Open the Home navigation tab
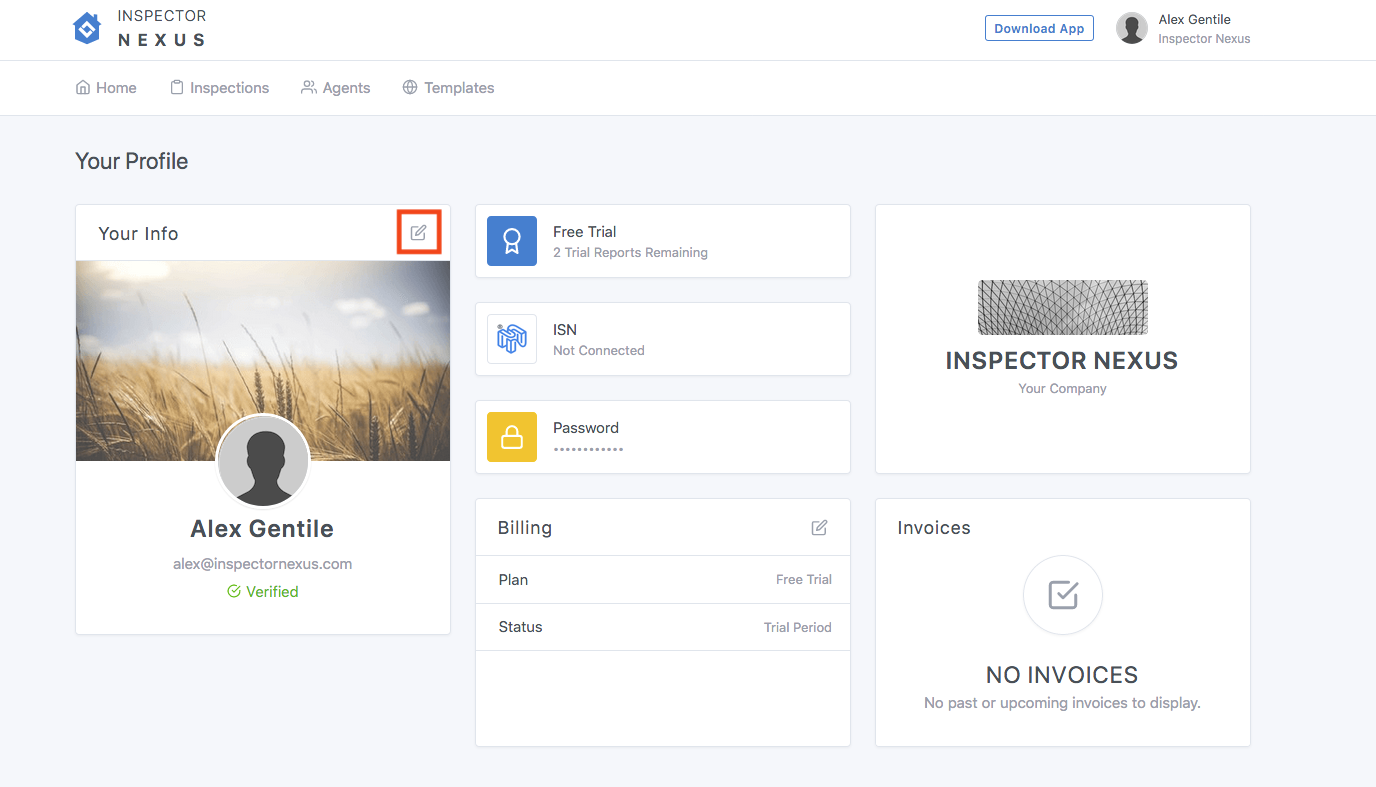 click(106, 88)
